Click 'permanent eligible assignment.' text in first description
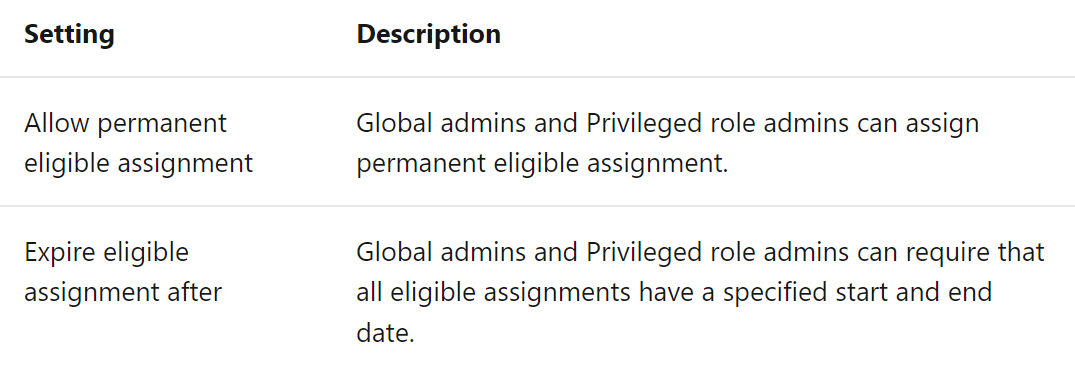The height and width of the screenshot is (376, 1075). pyautogui.click(x=542, y=164)
